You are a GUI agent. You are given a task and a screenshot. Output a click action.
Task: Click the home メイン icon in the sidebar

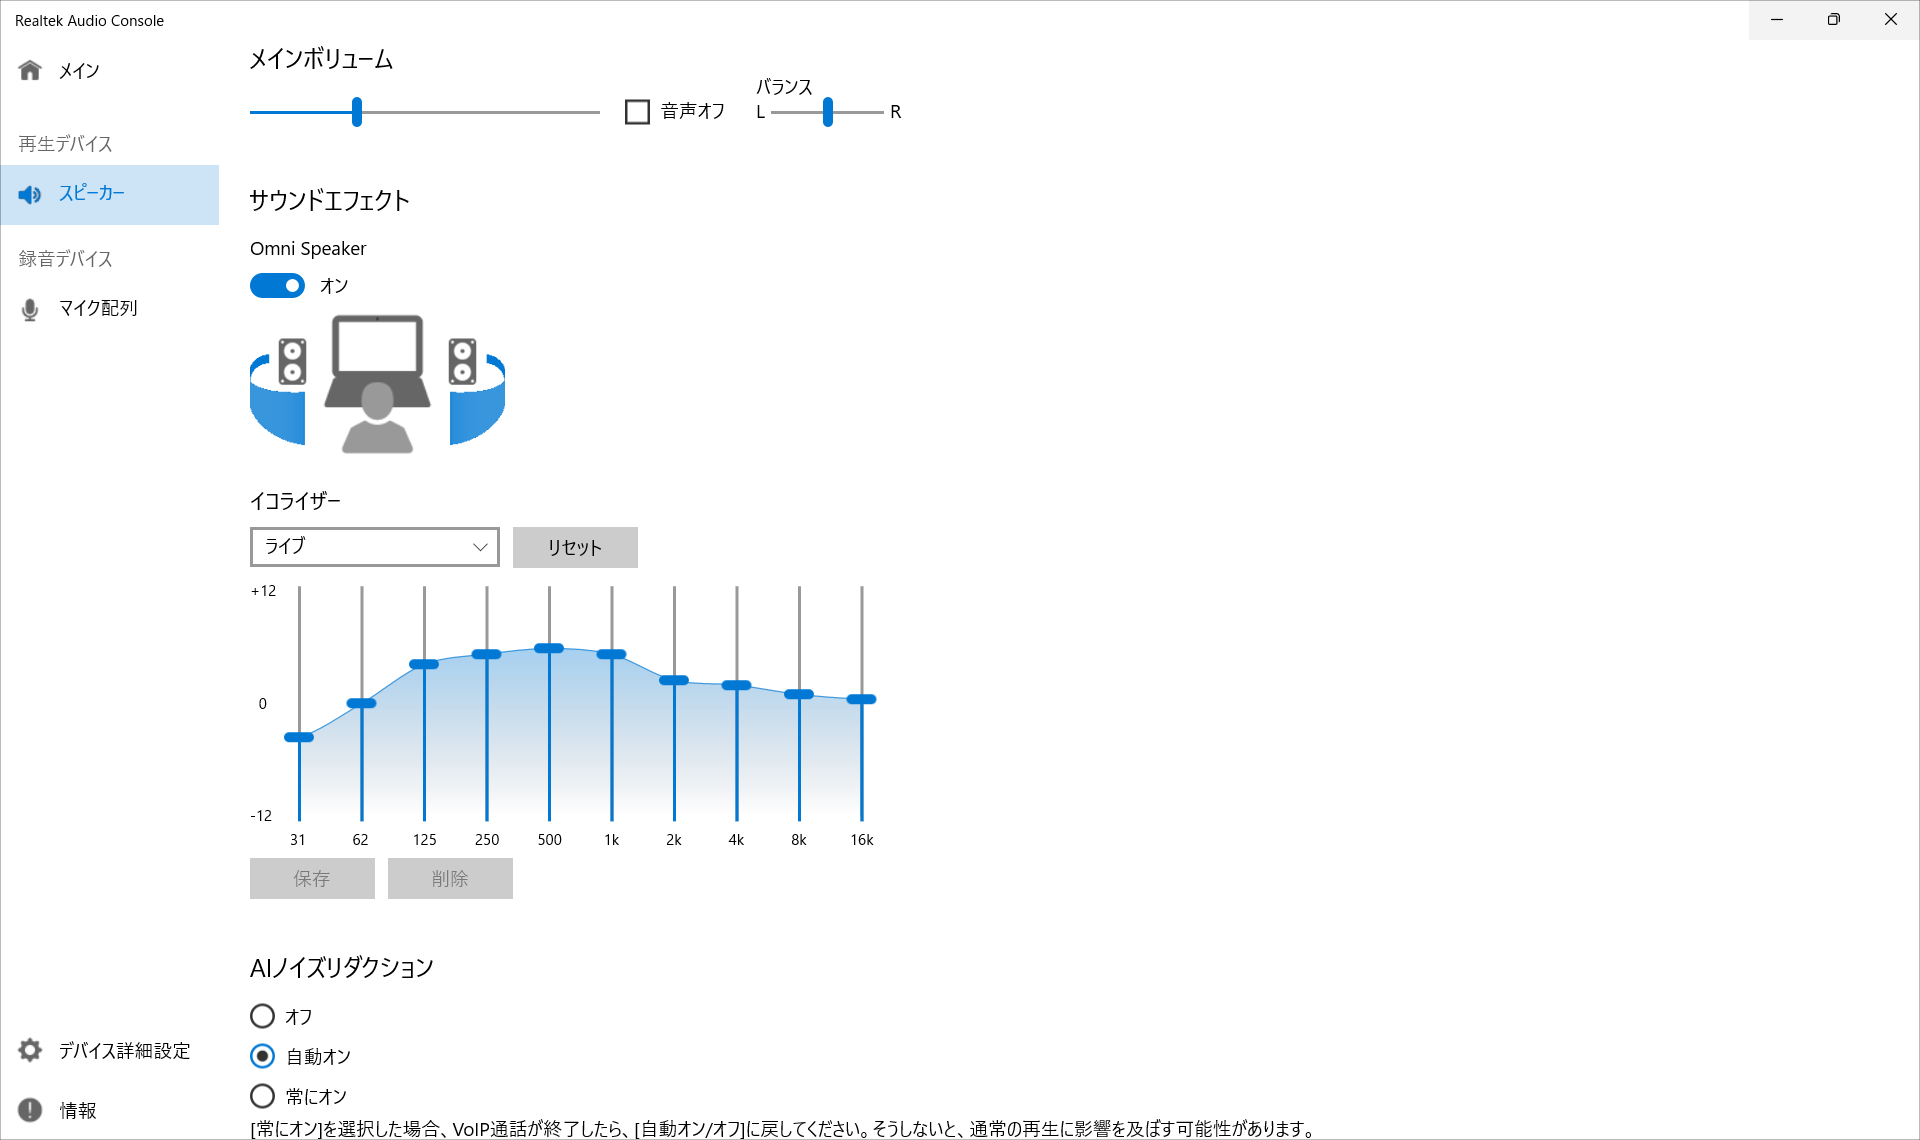click(x=29, y=70)
